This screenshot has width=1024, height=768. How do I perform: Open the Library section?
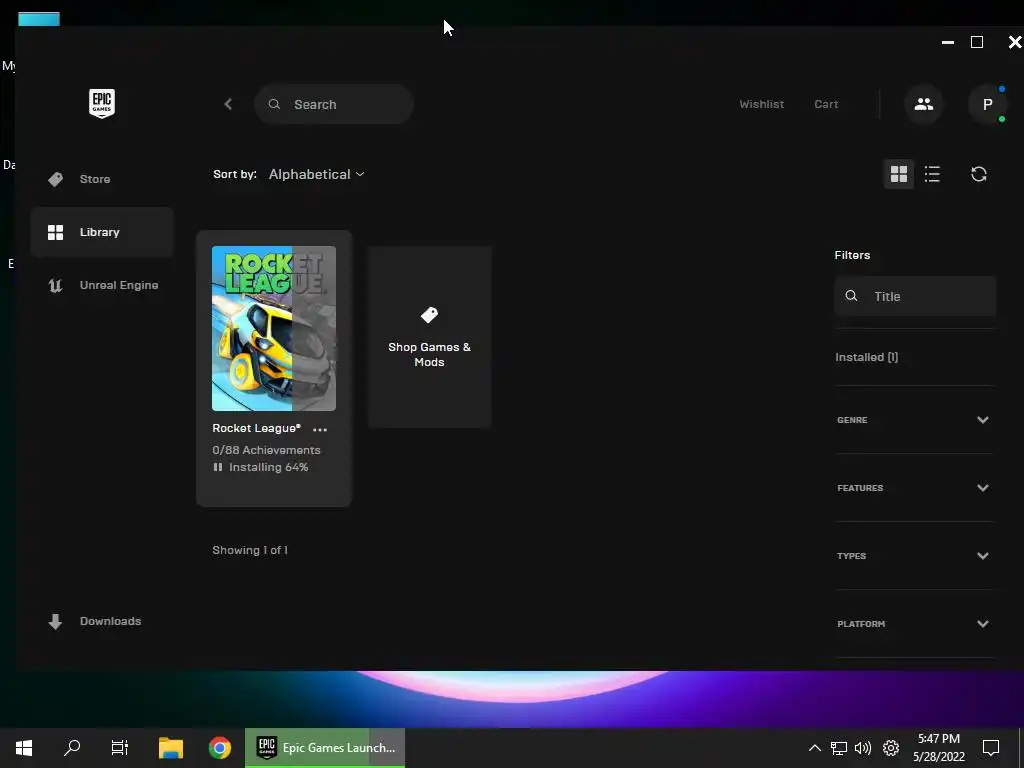click(x=102, y=232)
